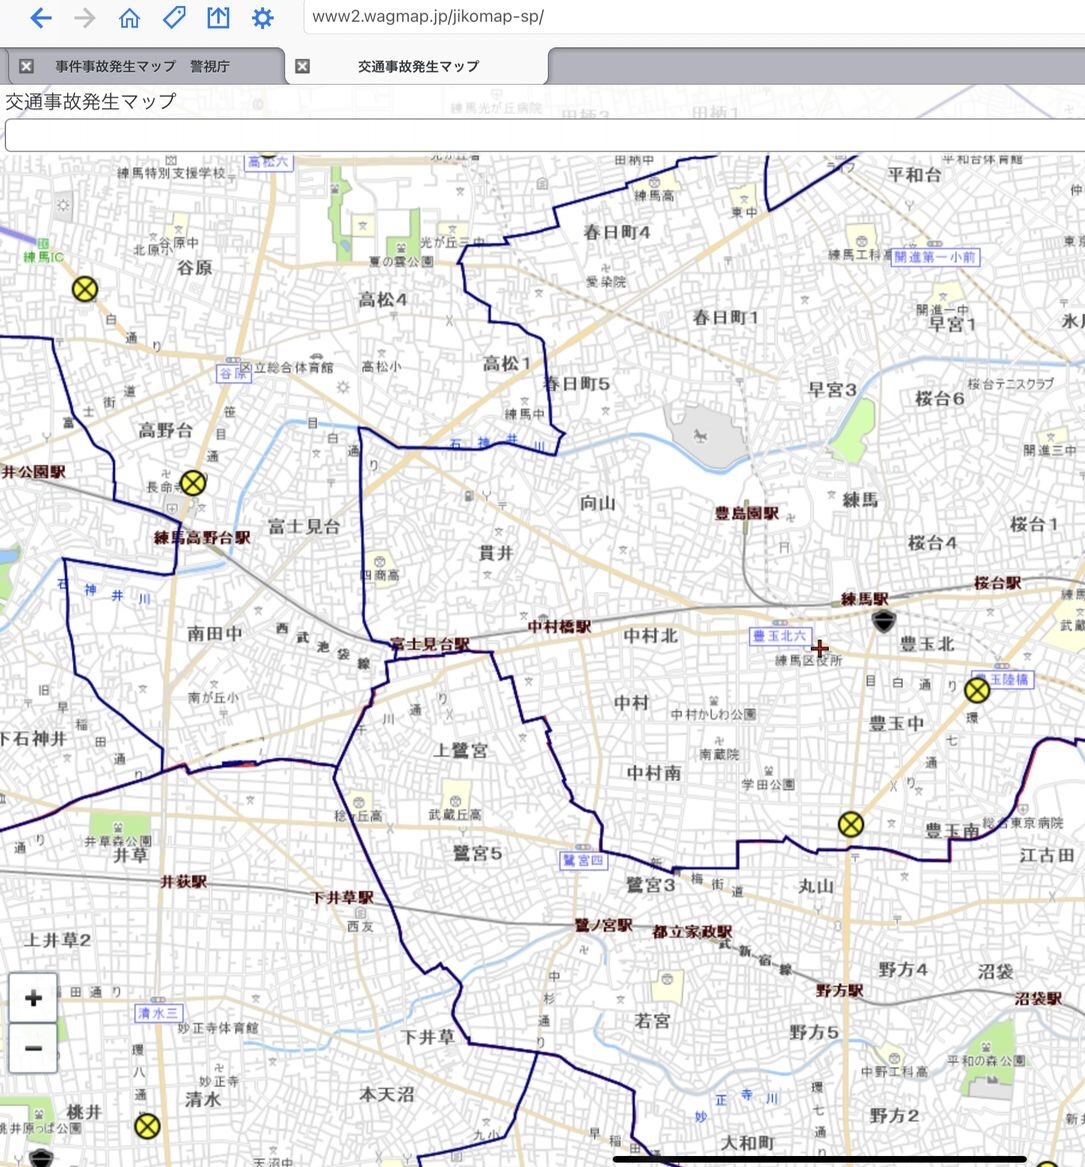
Task: Open browser settings gear icon
Action: click(262, 18)
